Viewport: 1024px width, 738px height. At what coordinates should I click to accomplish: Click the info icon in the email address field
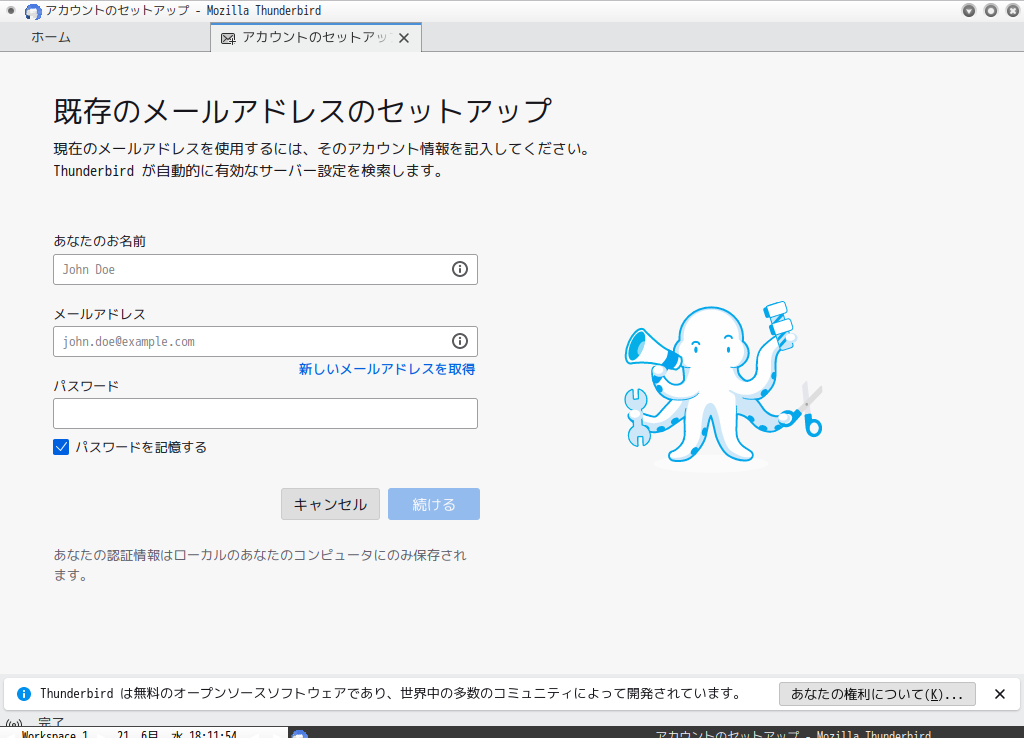(x=460, y=341)
